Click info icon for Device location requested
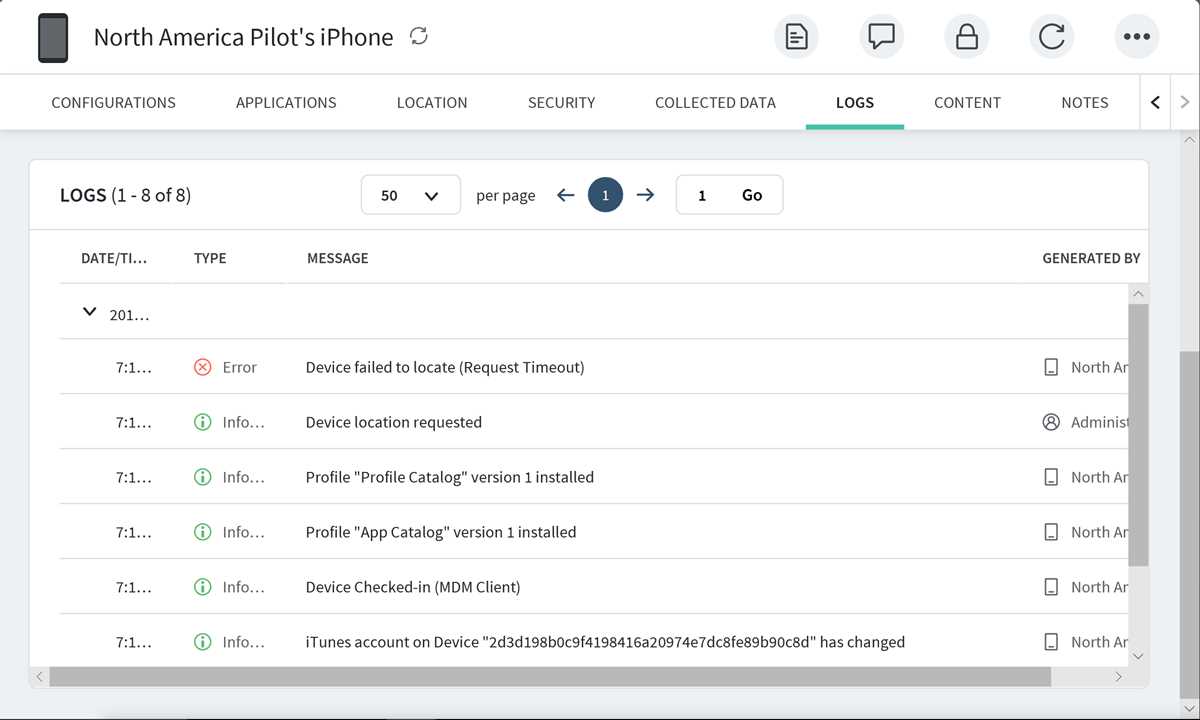This screenshot has width=1200, height=720. [202, 422]
